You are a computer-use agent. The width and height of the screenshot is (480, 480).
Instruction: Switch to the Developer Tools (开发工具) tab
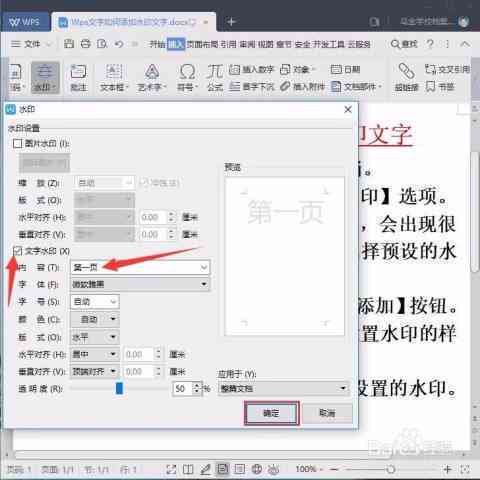click(328, 44)
